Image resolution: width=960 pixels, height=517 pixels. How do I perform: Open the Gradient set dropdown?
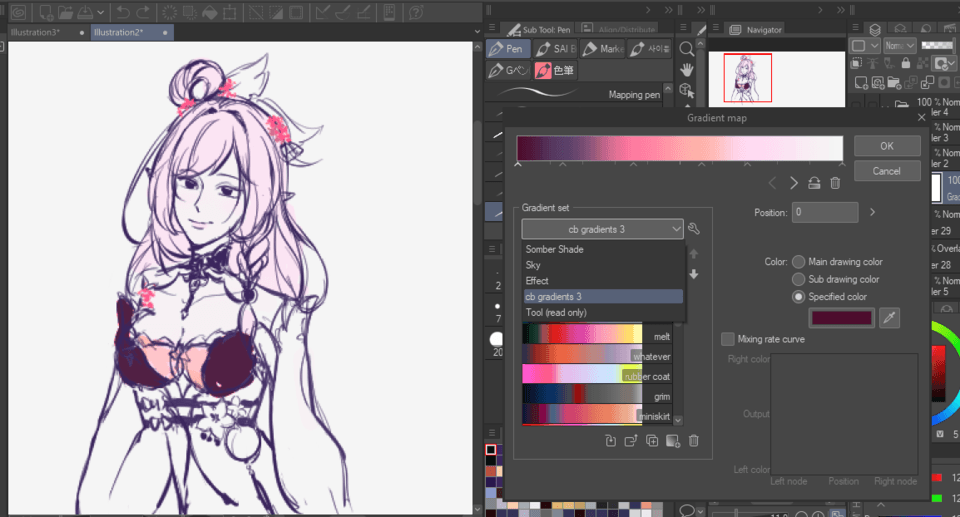tap(602, 229)
